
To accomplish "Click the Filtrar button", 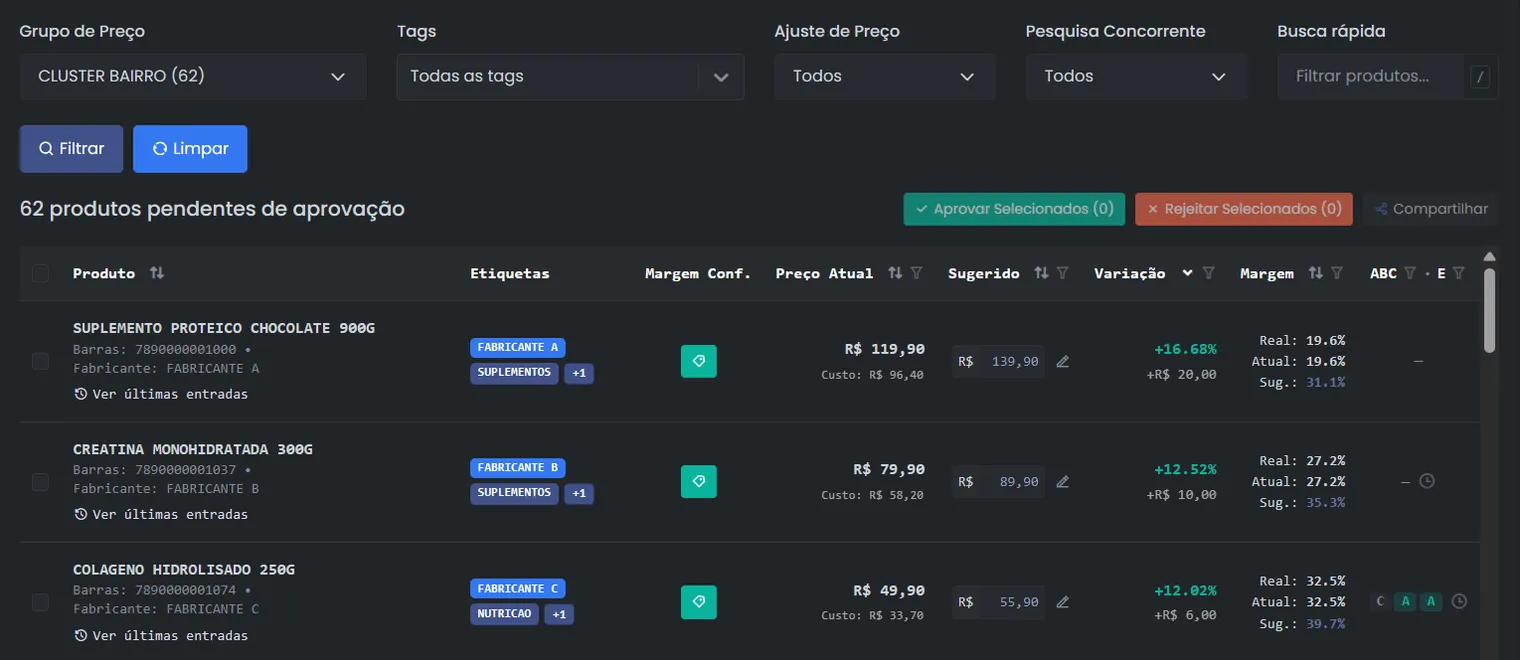I will 71,149.
